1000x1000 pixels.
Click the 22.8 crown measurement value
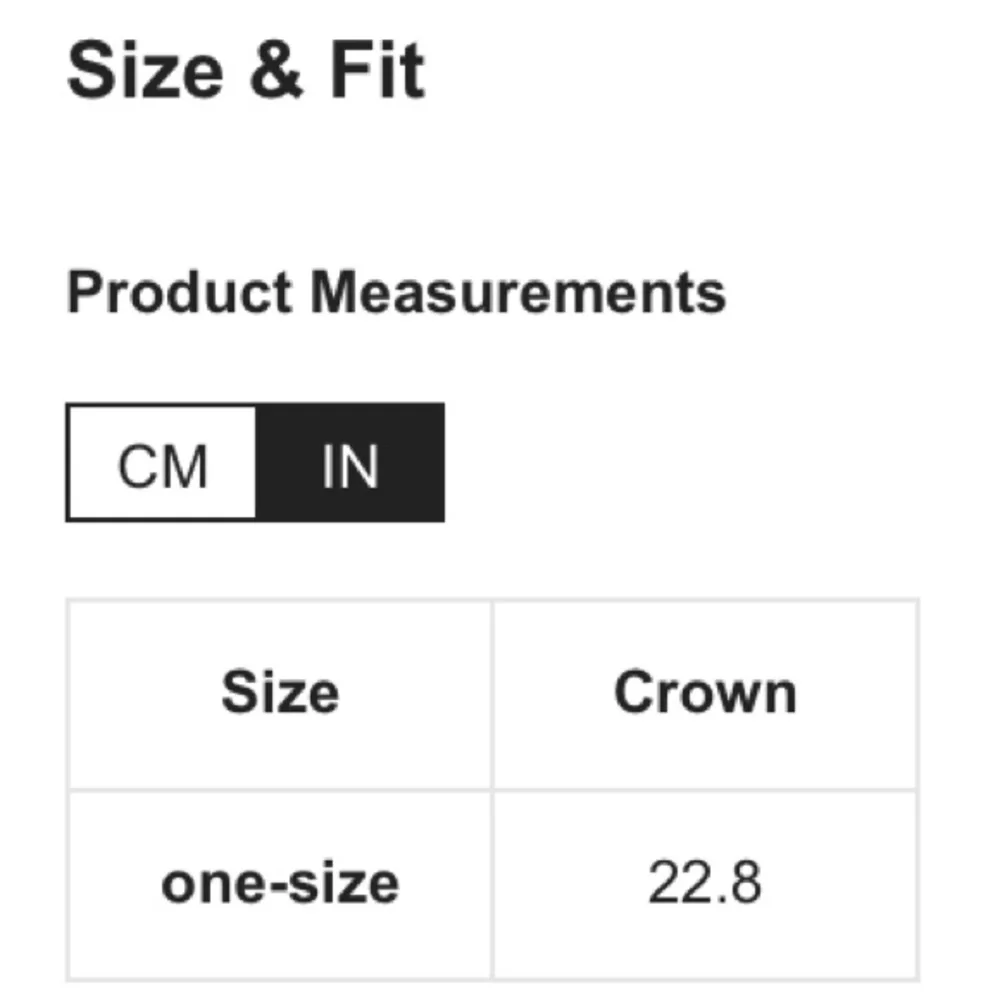(705, 883)
